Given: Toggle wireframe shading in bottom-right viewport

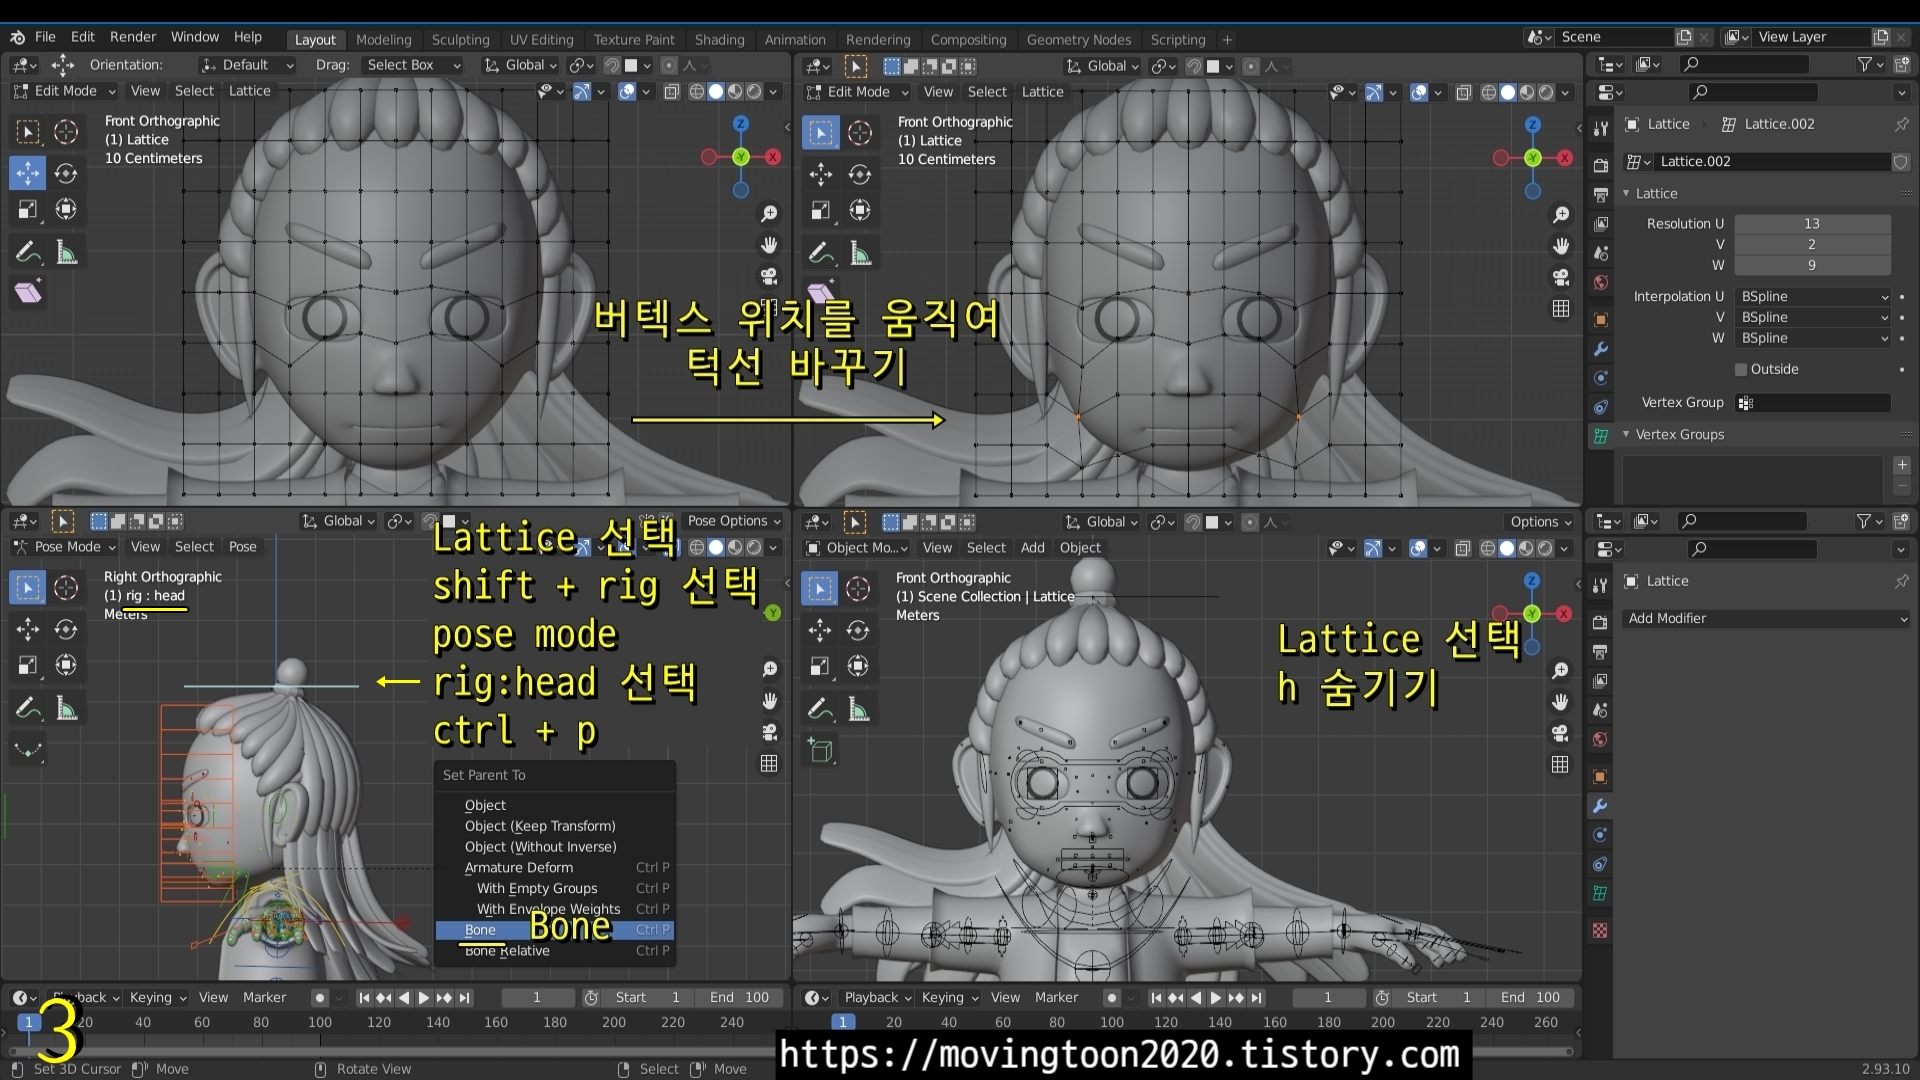Looking at the screenshot, I should [1488, 548].
